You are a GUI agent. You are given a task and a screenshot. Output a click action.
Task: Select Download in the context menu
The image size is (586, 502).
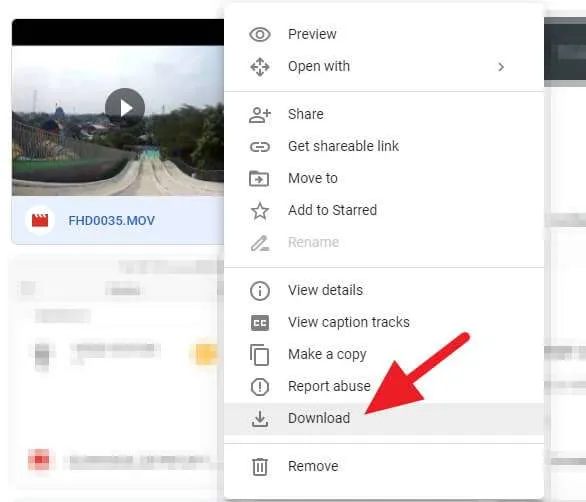pyautogui.click(x=384, y=419)
